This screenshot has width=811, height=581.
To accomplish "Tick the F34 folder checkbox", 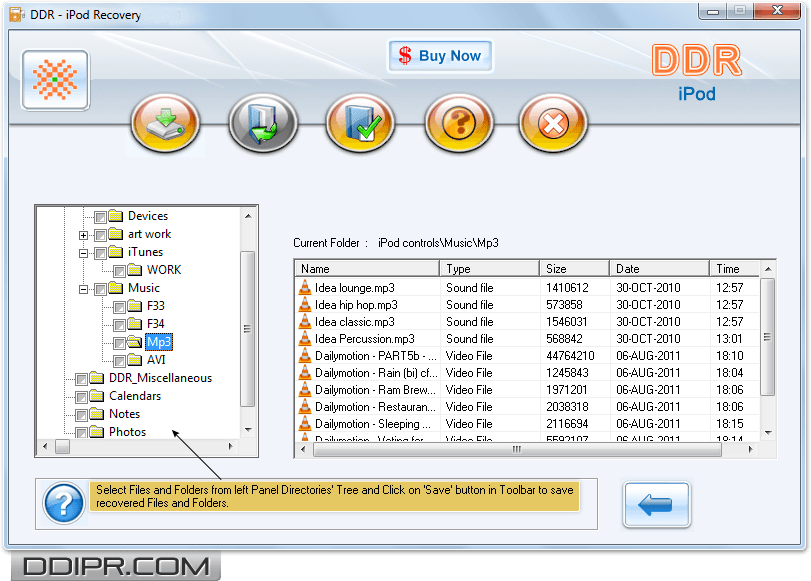I will pos(119,325).
